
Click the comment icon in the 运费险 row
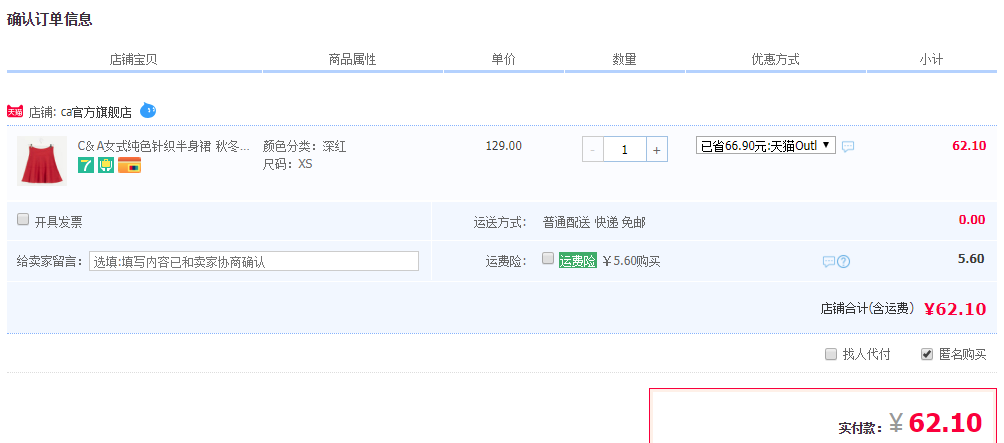[x=829, y=262]
